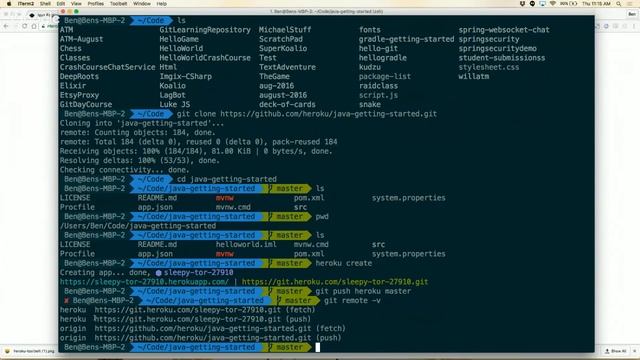Click the github.com URL in the git clone command
640x360 pixels.
pyautogui.click(x=329, y=114)
